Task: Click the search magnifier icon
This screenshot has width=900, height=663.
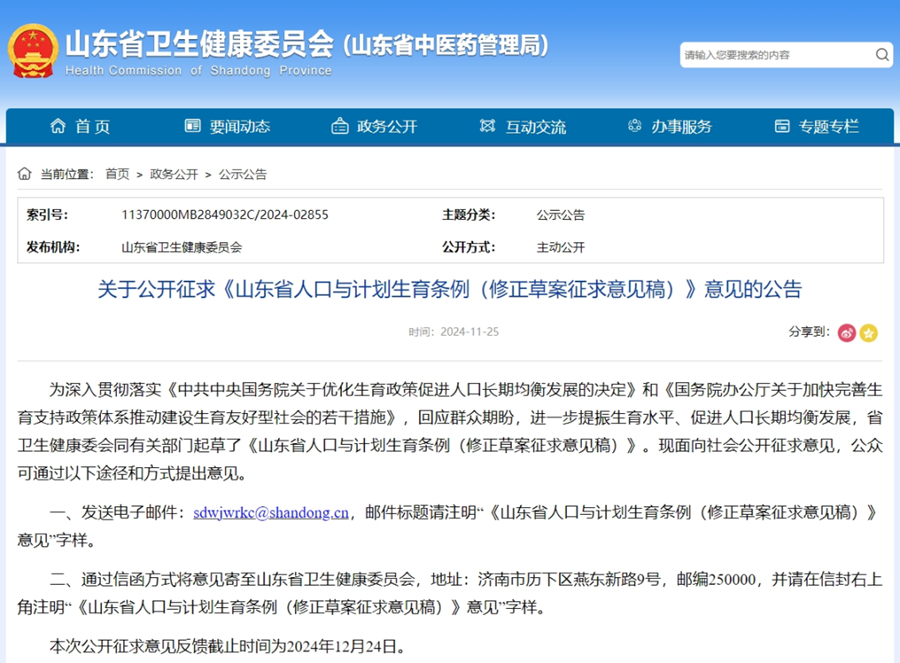Action: point(882,55)
